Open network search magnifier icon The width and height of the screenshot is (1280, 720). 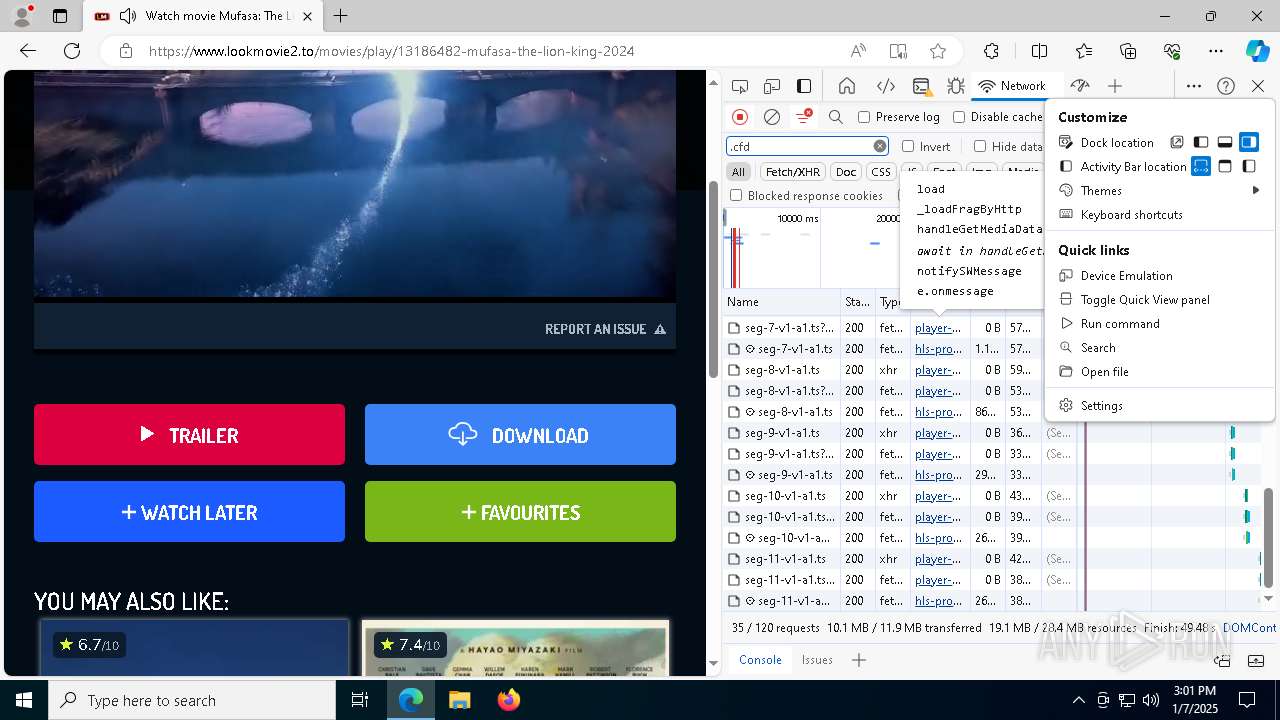point(836,117)
